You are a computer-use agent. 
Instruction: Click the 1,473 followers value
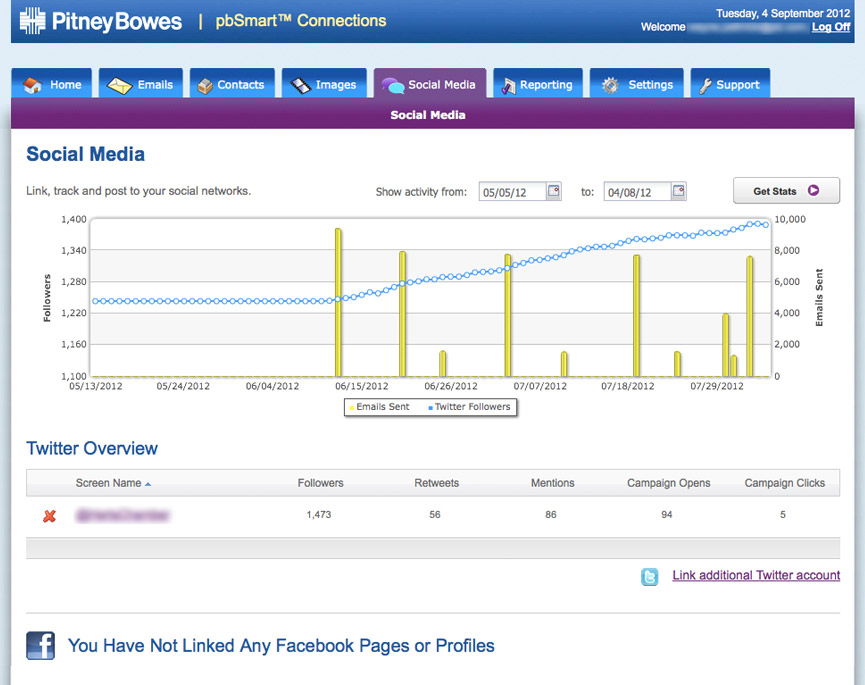[319, 515]
